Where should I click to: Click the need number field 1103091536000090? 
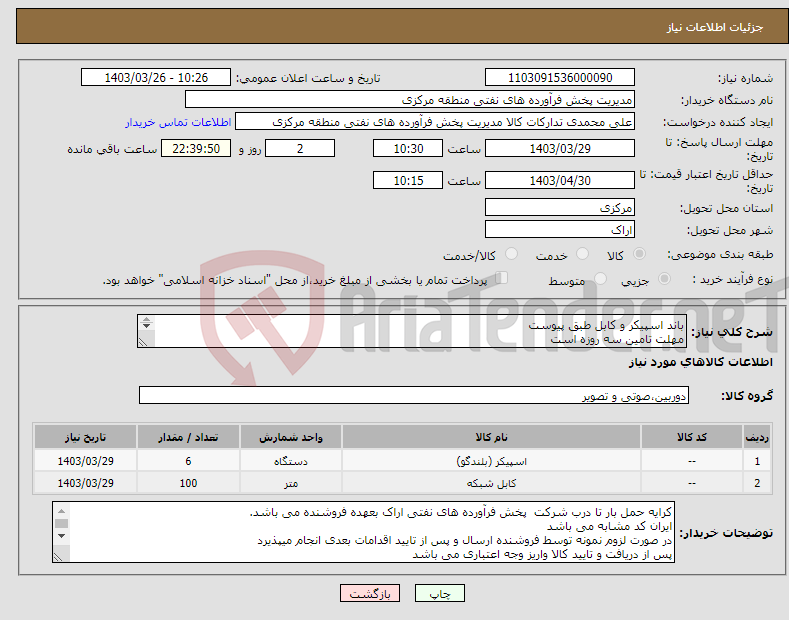point(560,78)
